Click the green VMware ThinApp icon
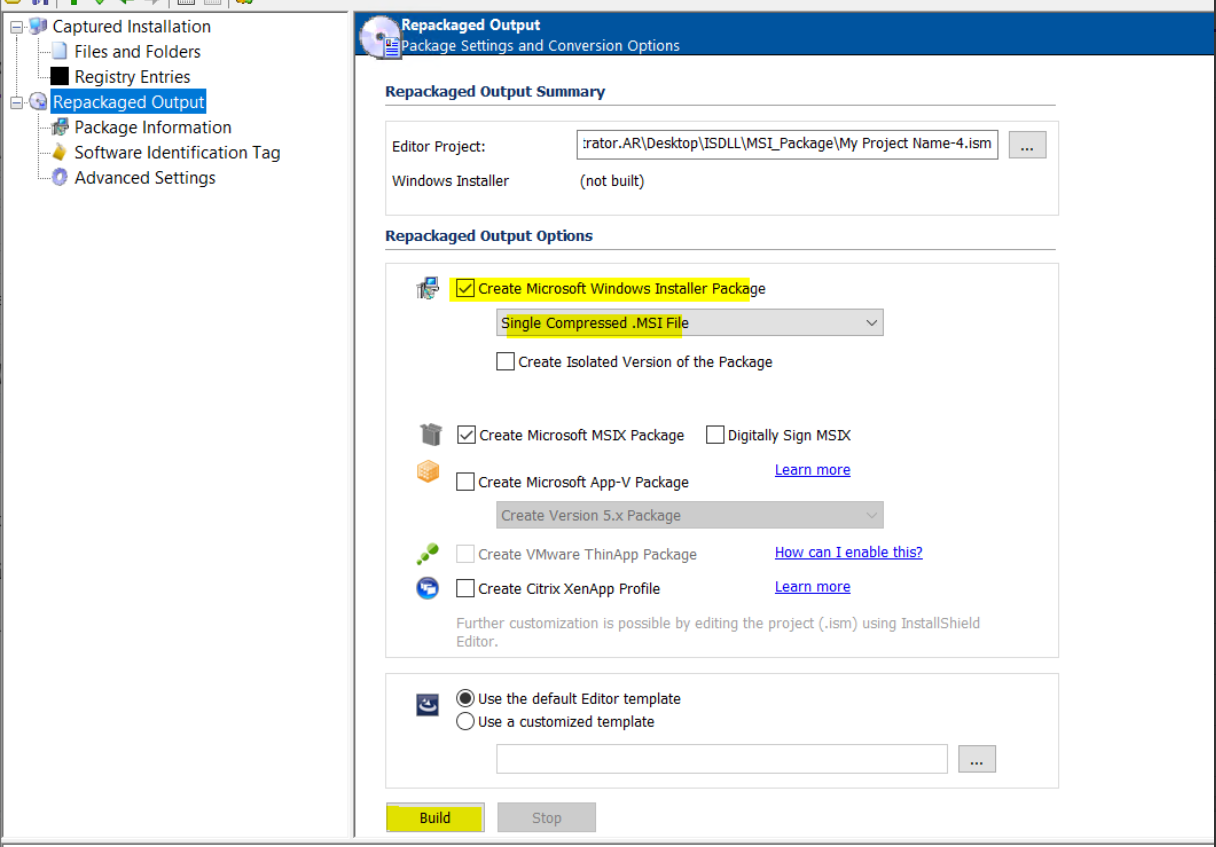 (x=428, y=554)
